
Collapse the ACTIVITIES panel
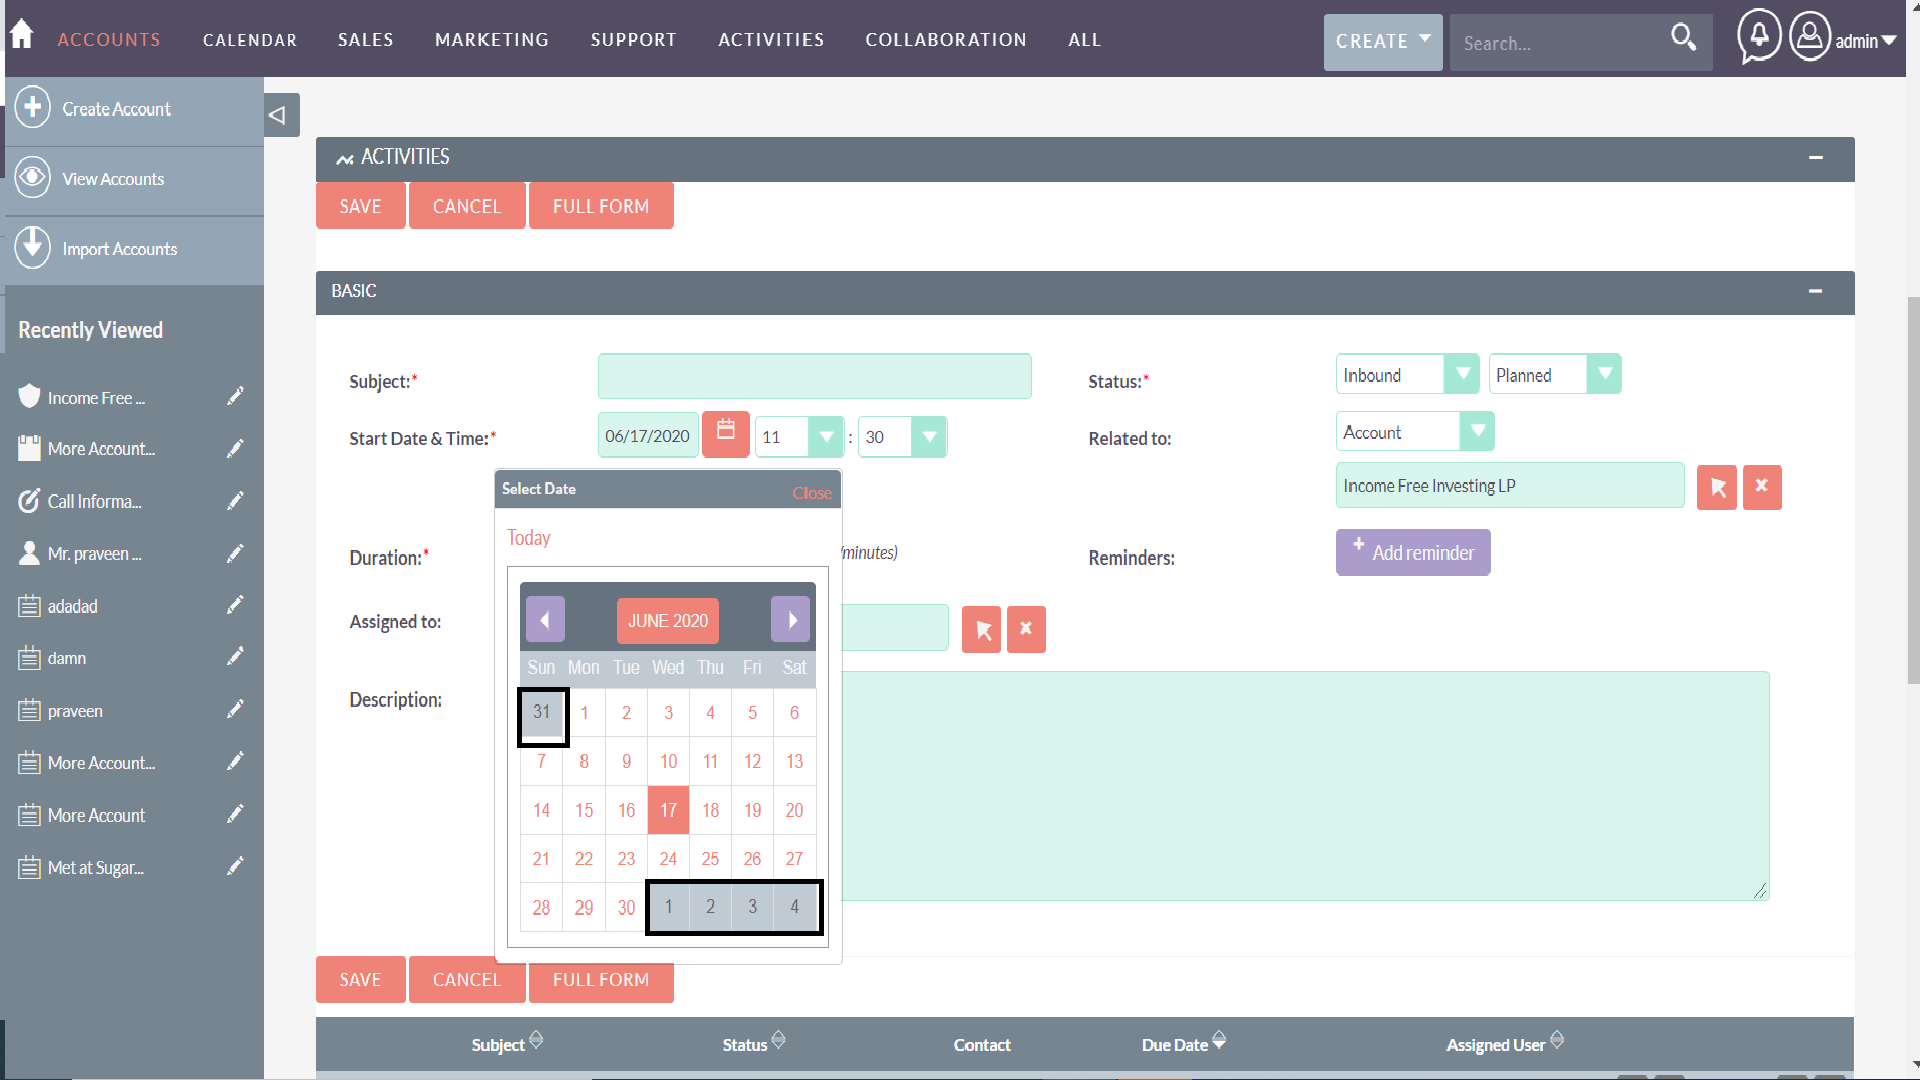tap(1815, 158)
